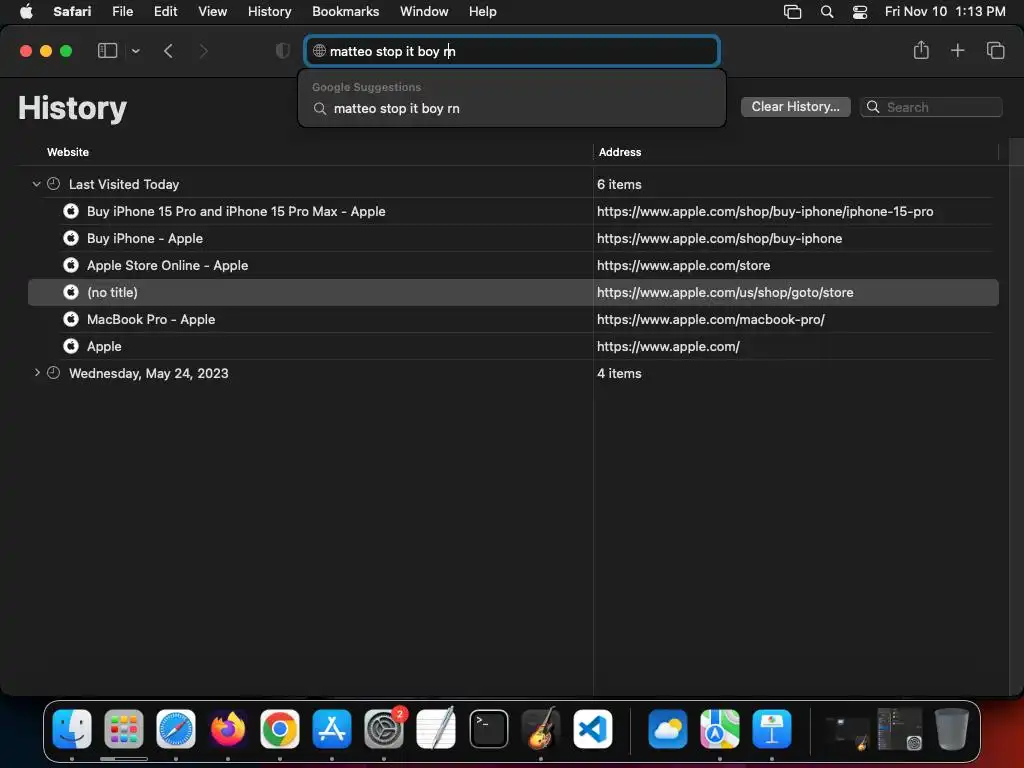The width and height of the screenshot is (1024, 768).
Task: Open TextEdit from the Dock
Action: (436, 728)
